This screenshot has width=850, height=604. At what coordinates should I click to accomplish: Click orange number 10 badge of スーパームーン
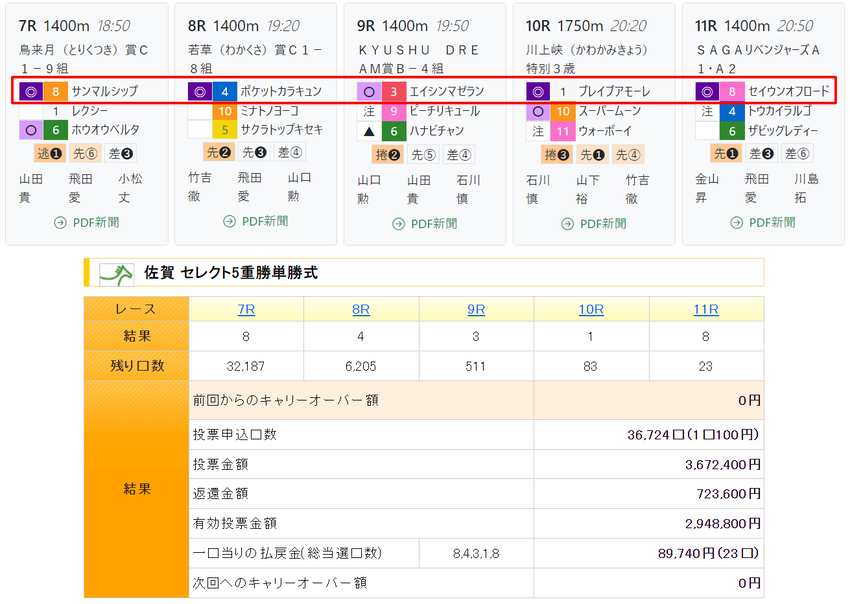[x=563, y=111]
